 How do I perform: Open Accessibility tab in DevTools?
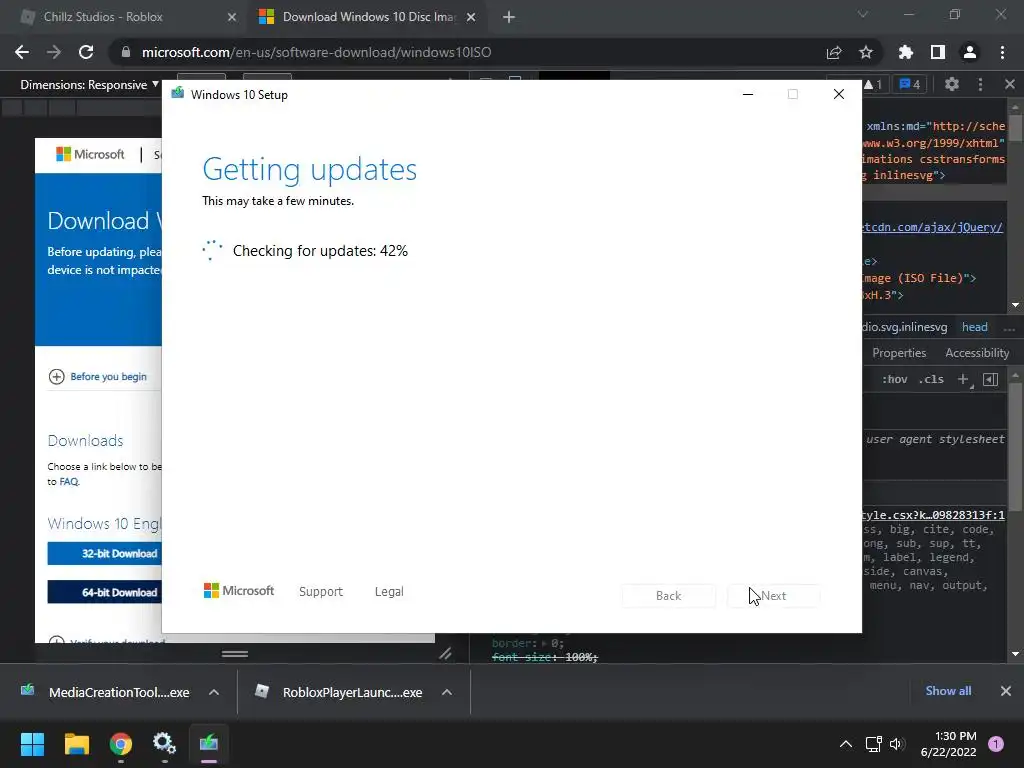click(977, 353)
